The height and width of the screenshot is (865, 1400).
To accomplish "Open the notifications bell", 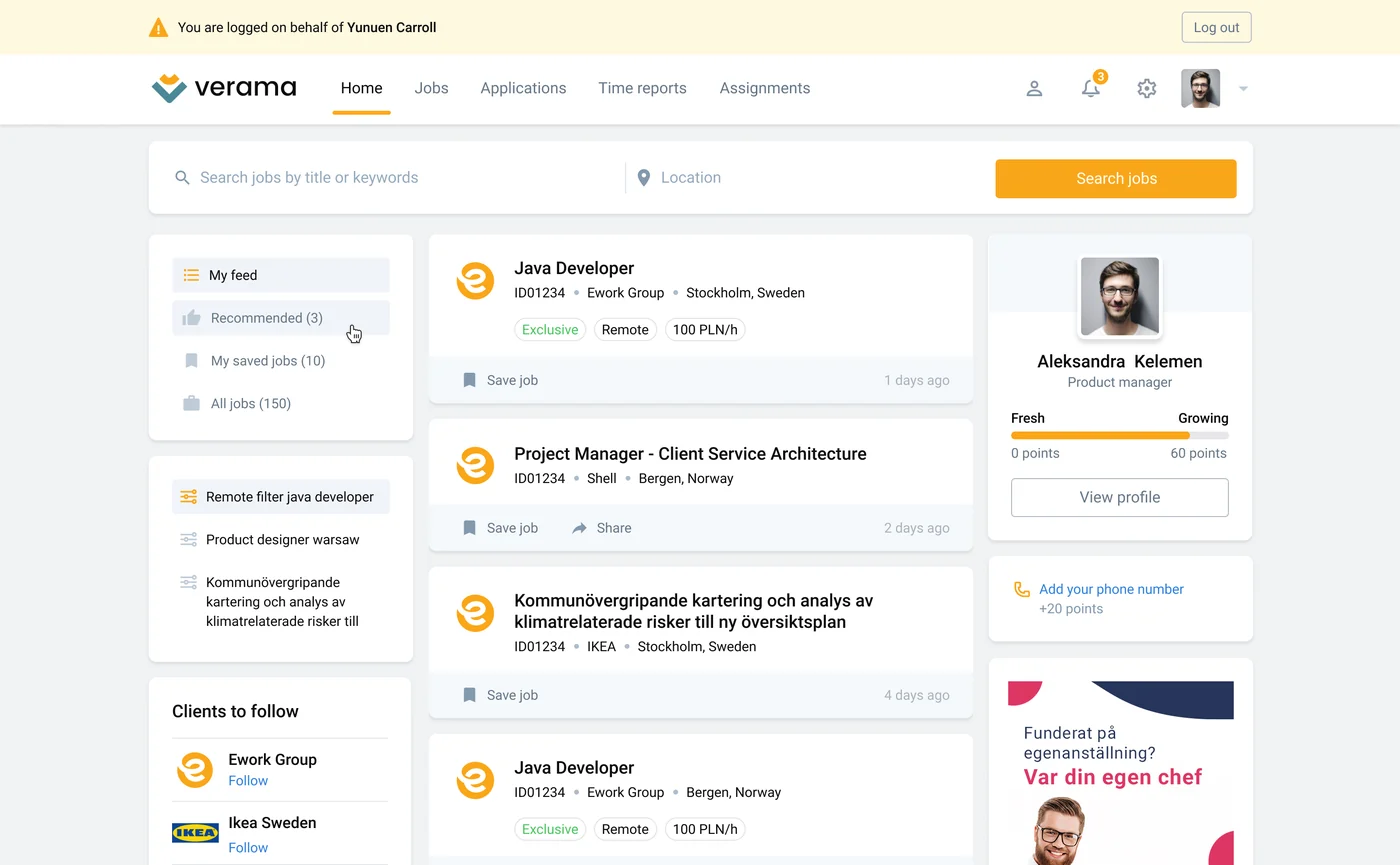I will (1091, 89).
